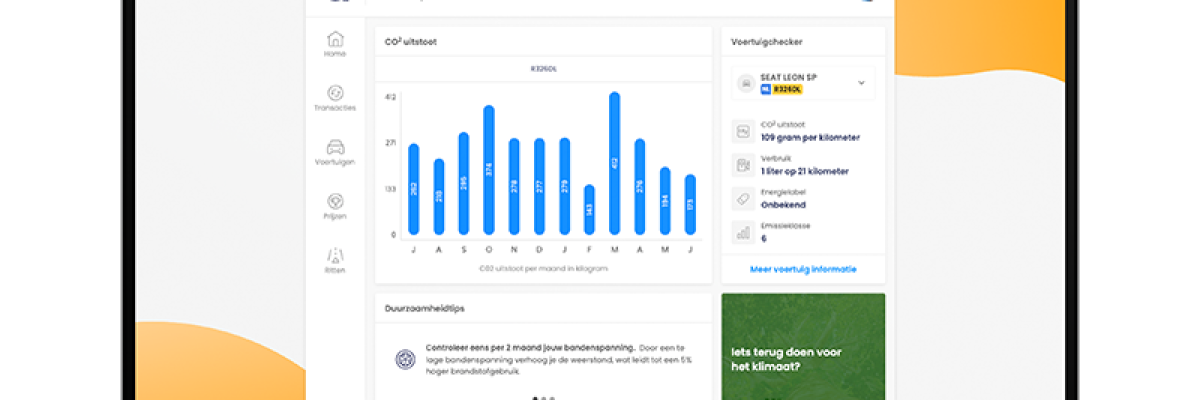This screenshot has height=400, width=1200.
Task: Go to Transacties in the sidebar
Action: [x=335, y=93]
